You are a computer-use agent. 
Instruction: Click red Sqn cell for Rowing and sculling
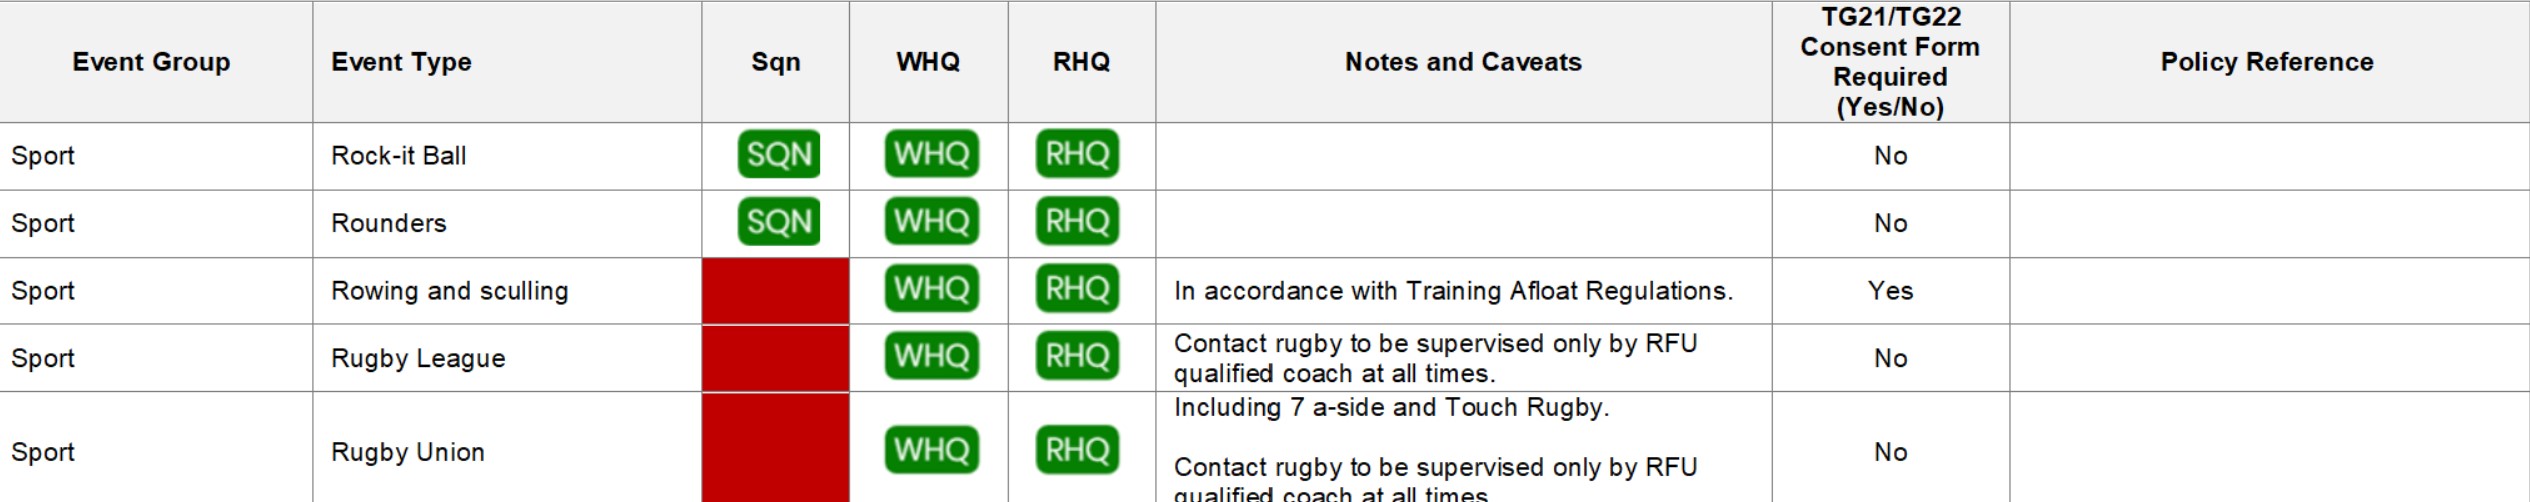coord(776,291)
